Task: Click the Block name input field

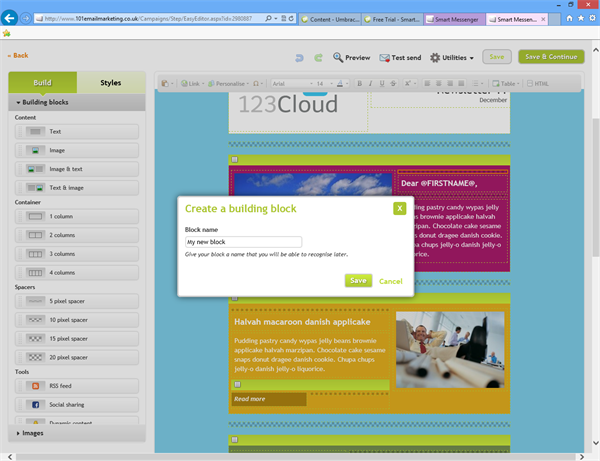Action: point(243,242)
